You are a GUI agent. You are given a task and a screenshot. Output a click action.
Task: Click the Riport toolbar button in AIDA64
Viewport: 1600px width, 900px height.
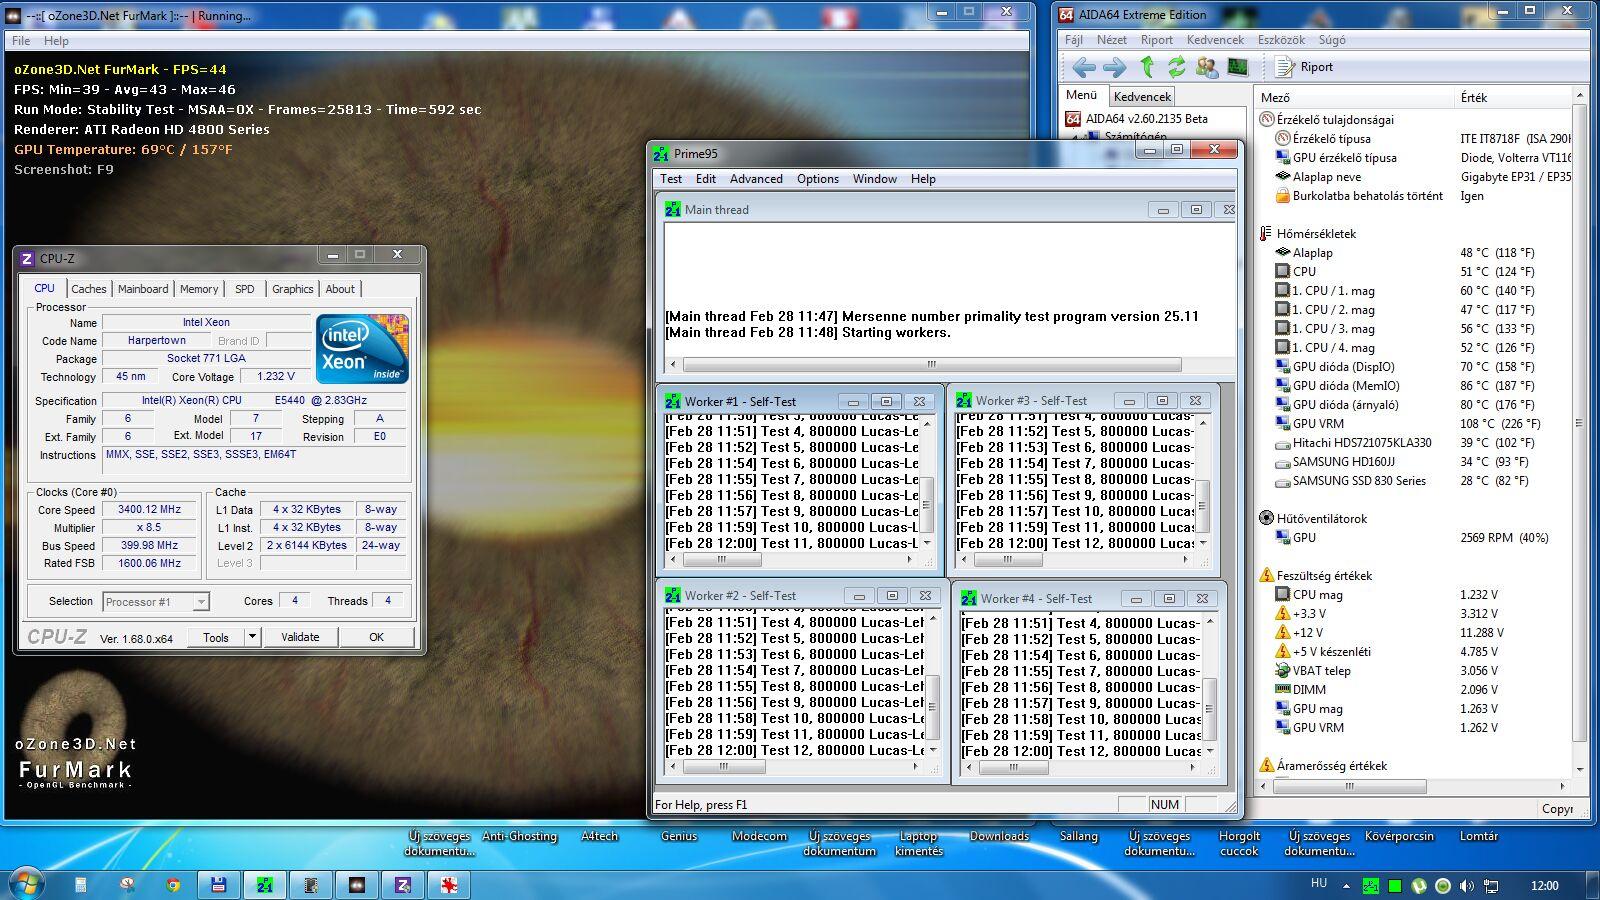1304,67
